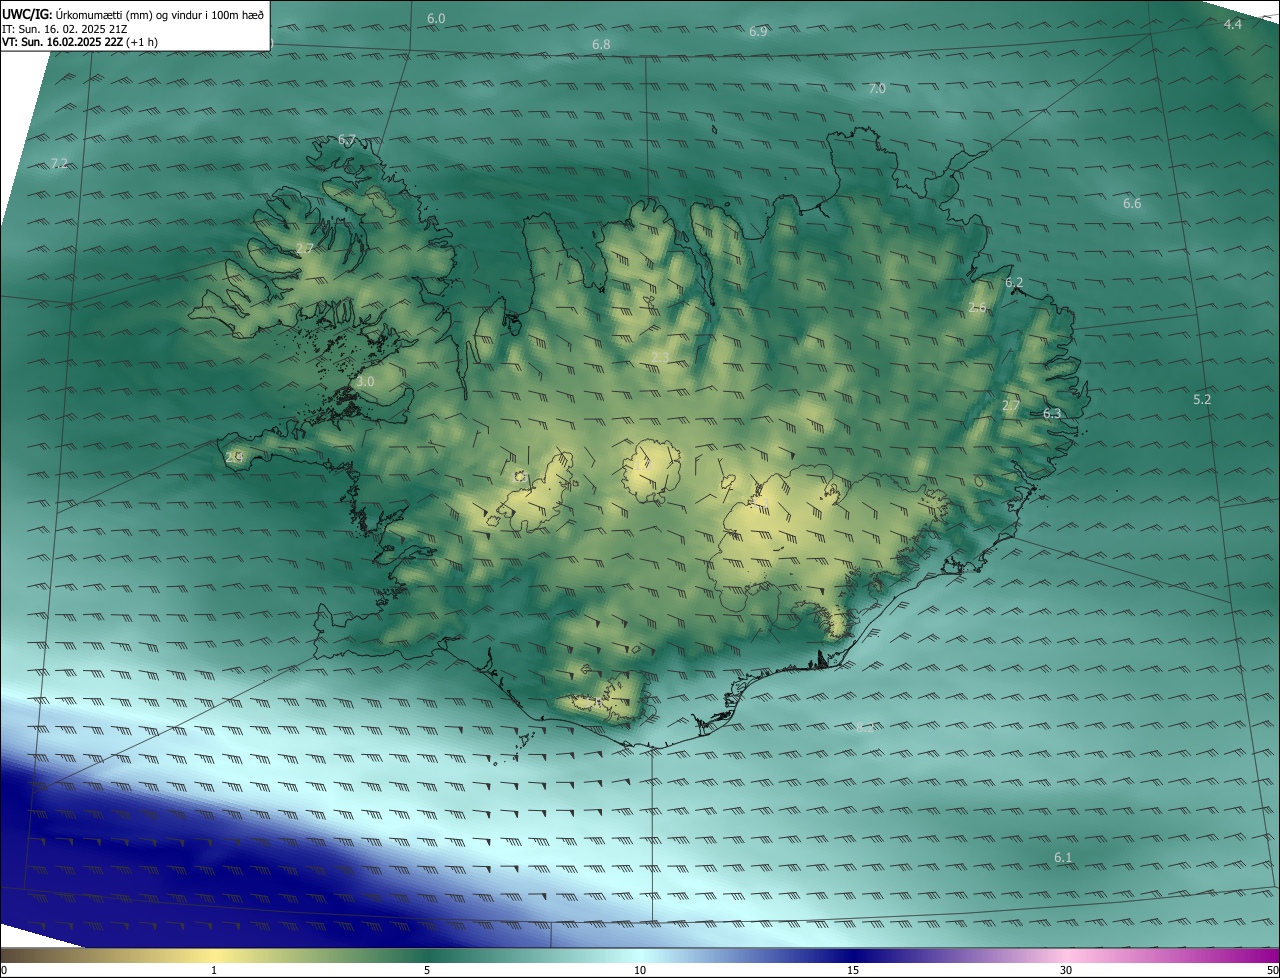Image resolution: width=1280 pixels, height=978 pixels.
Task: Click the 2.6 value label
Action: tap(977, 308)
